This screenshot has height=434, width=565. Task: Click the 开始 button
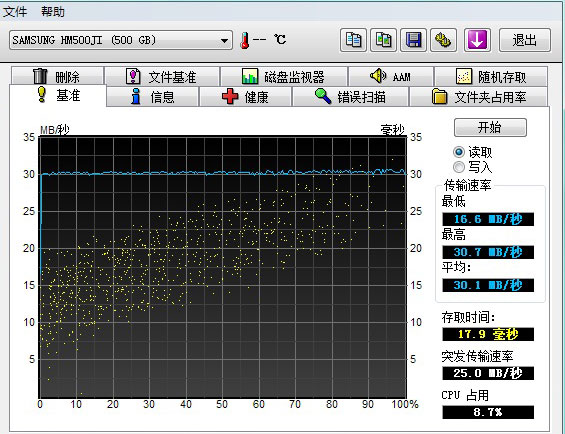(490, 127)
